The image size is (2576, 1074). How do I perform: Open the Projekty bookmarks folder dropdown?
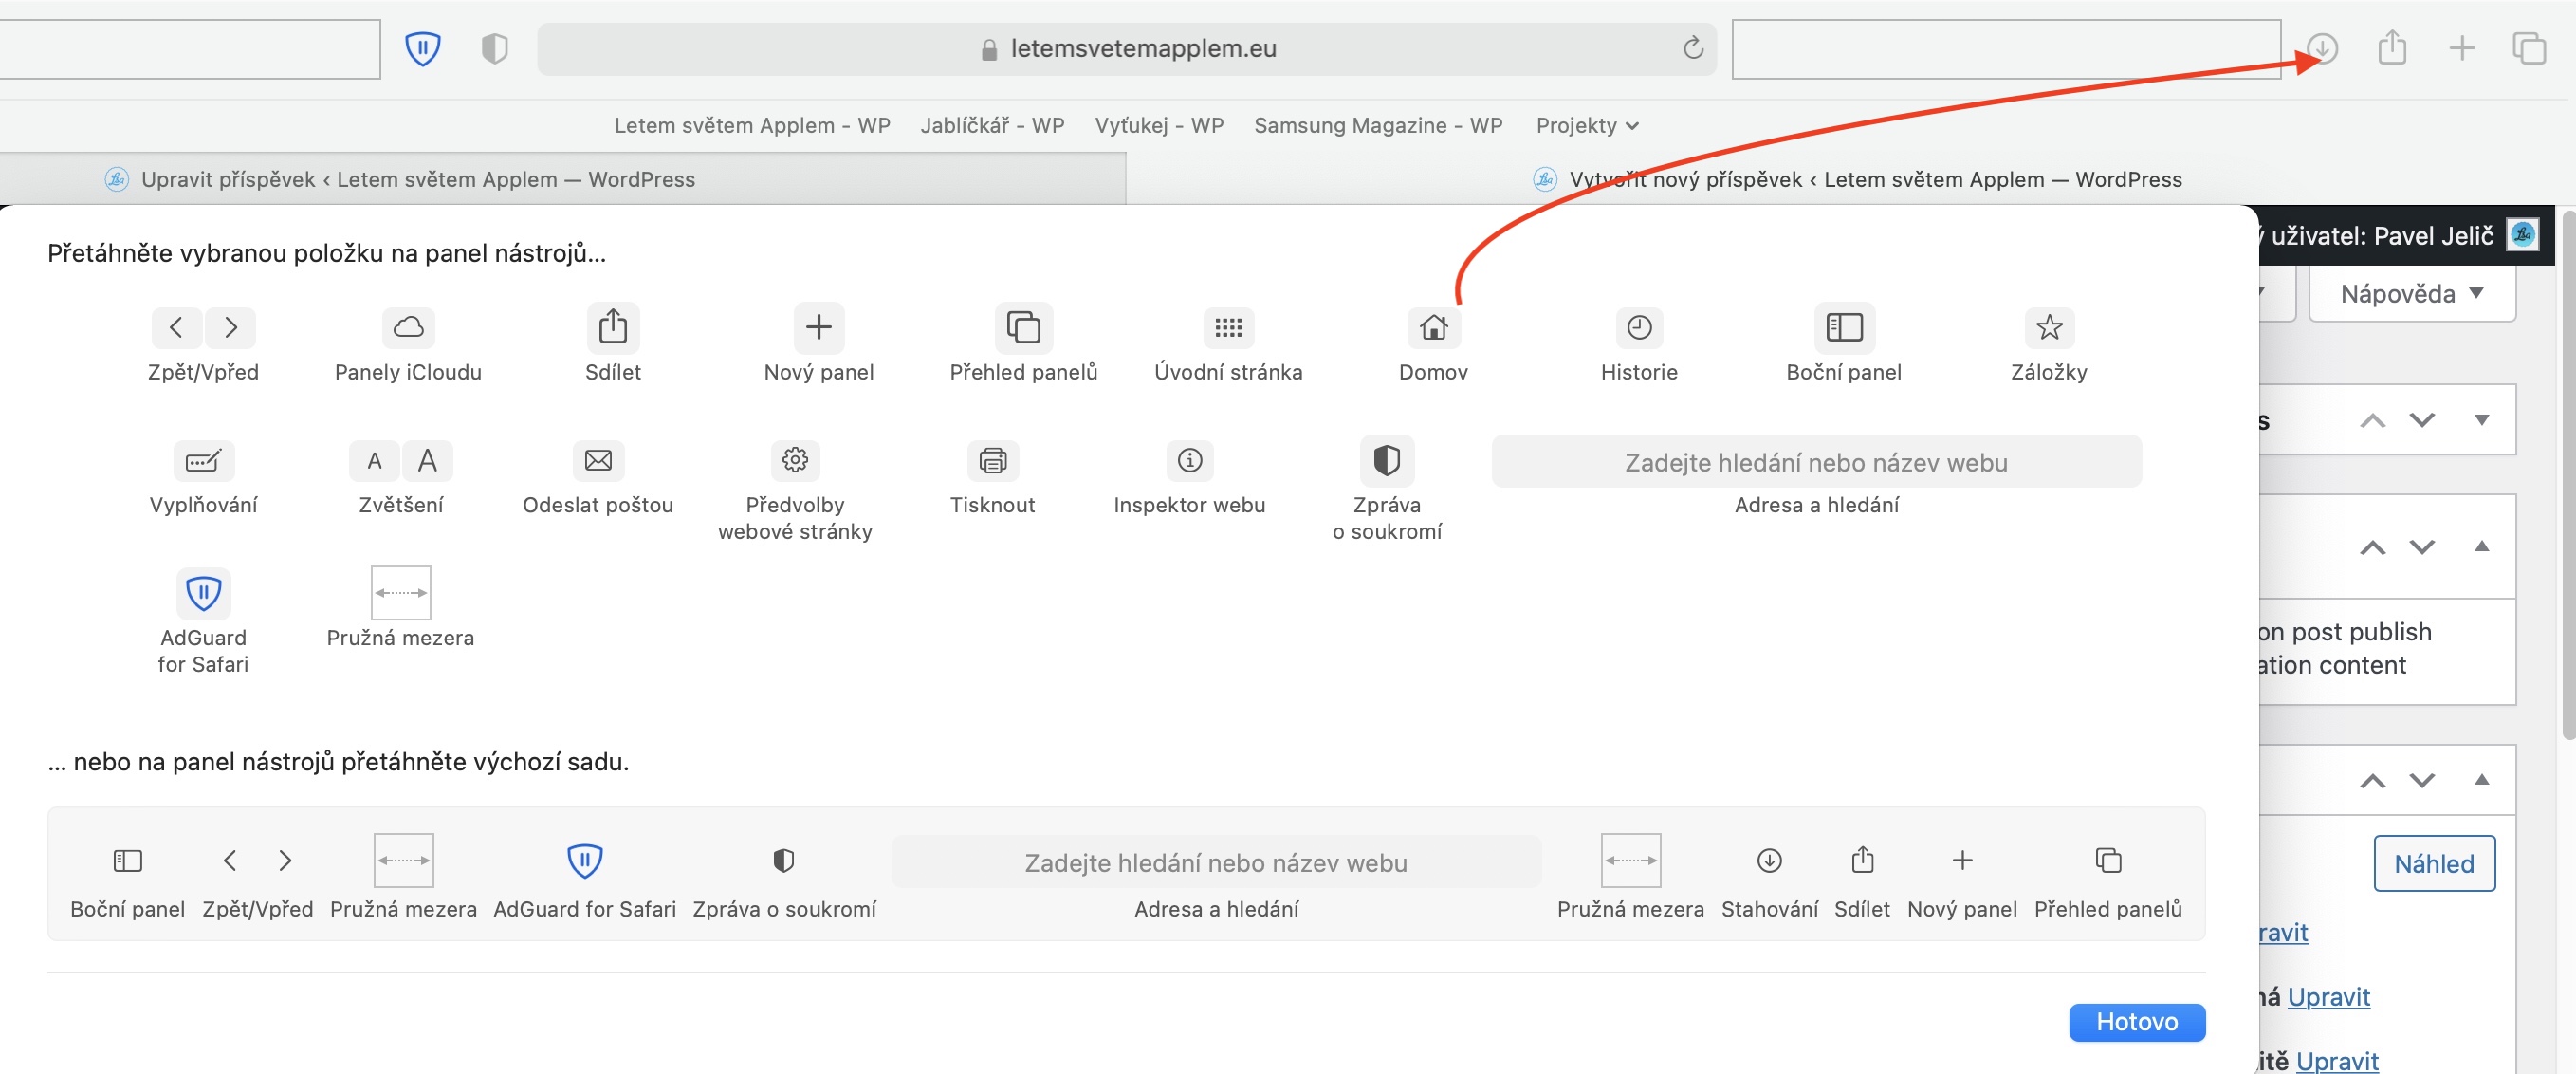coord(1586,125)
